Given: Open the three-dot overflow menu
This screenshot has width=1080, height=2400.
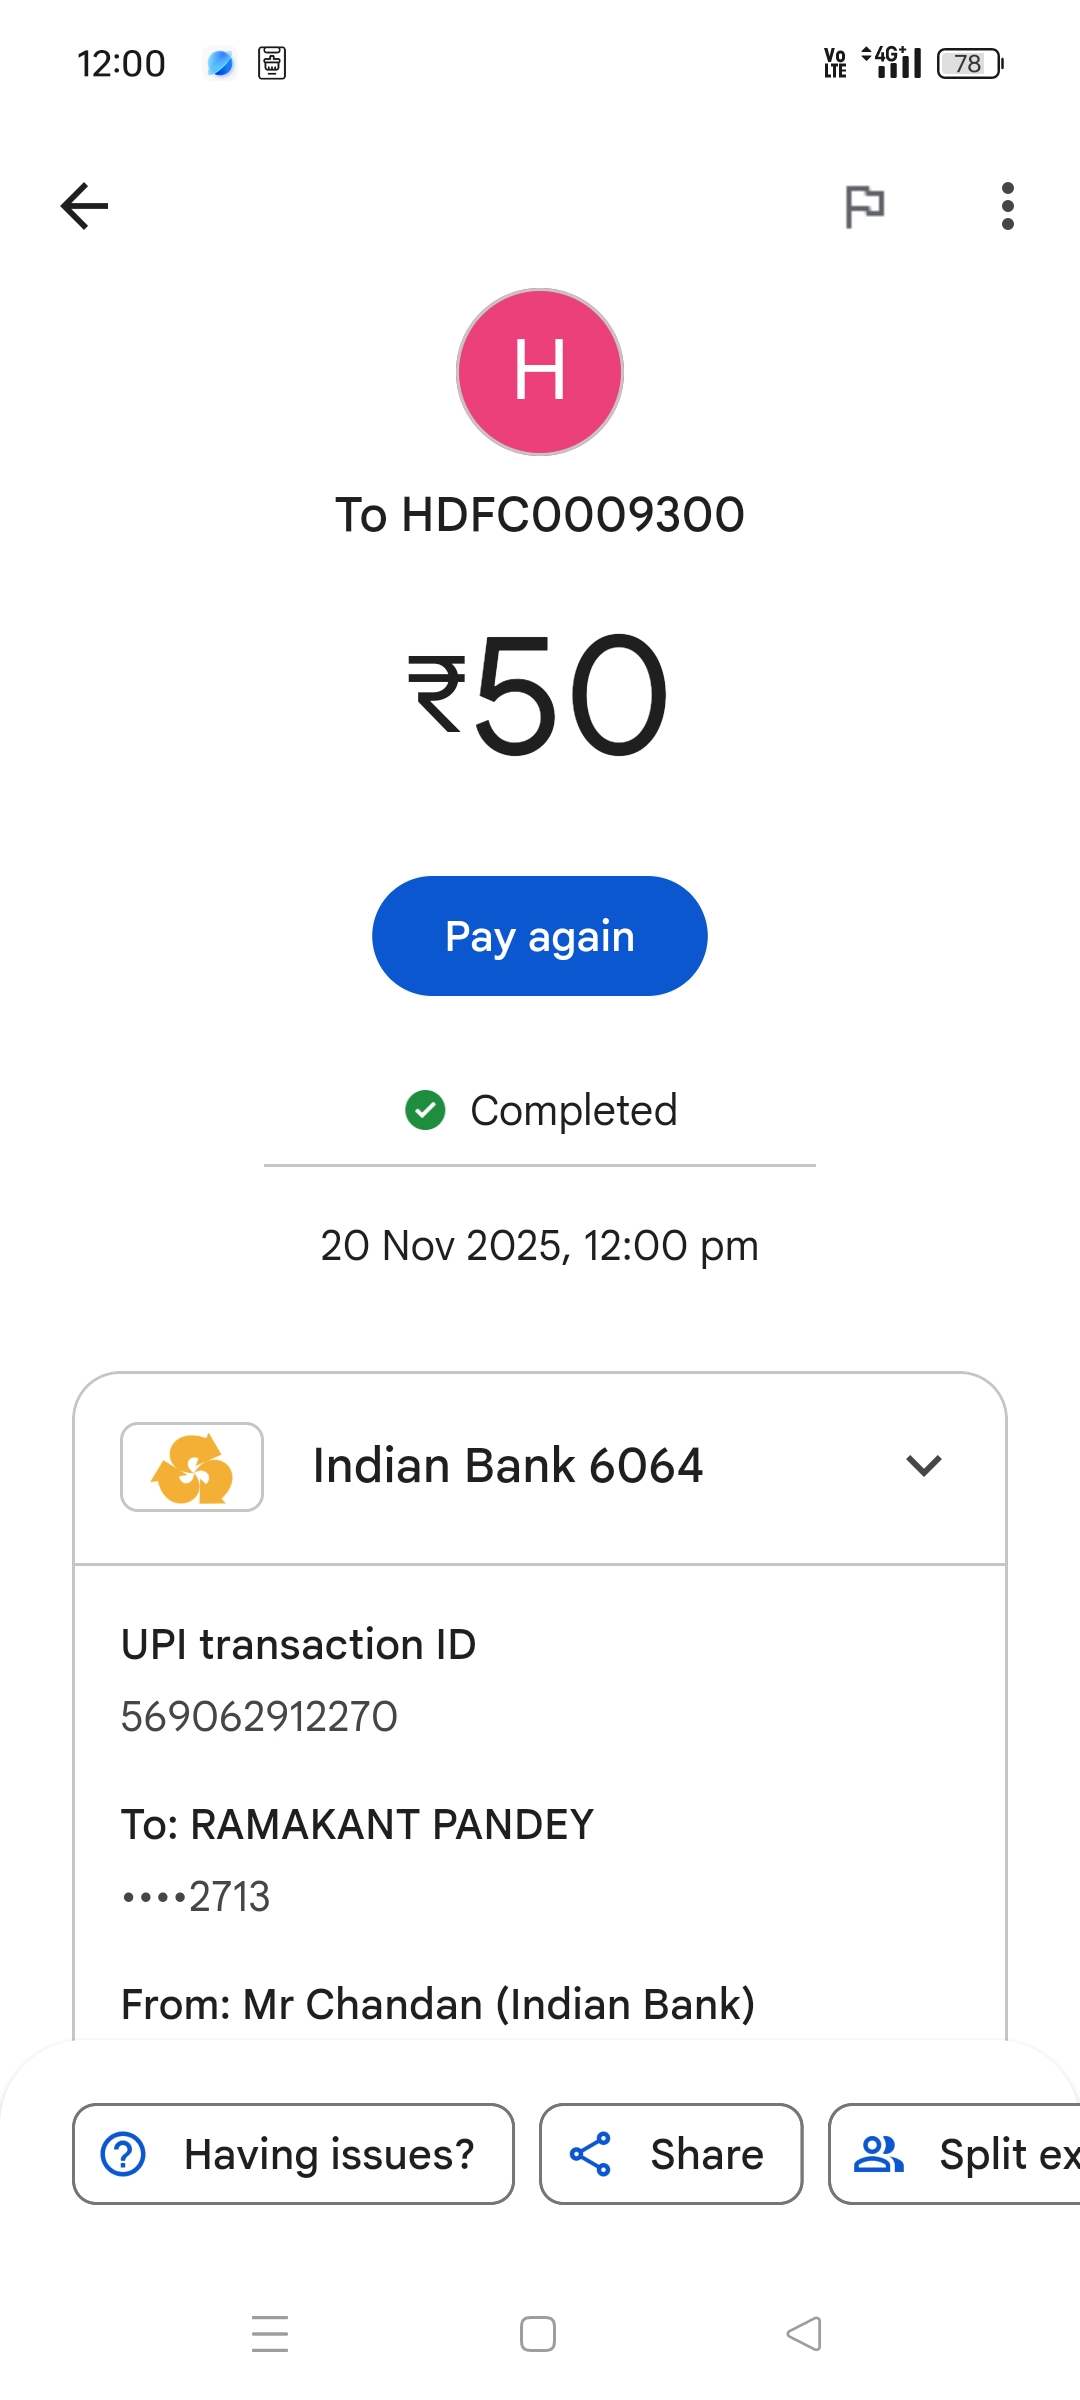Looking at the screenshot, I should [x=1007, y=206].
